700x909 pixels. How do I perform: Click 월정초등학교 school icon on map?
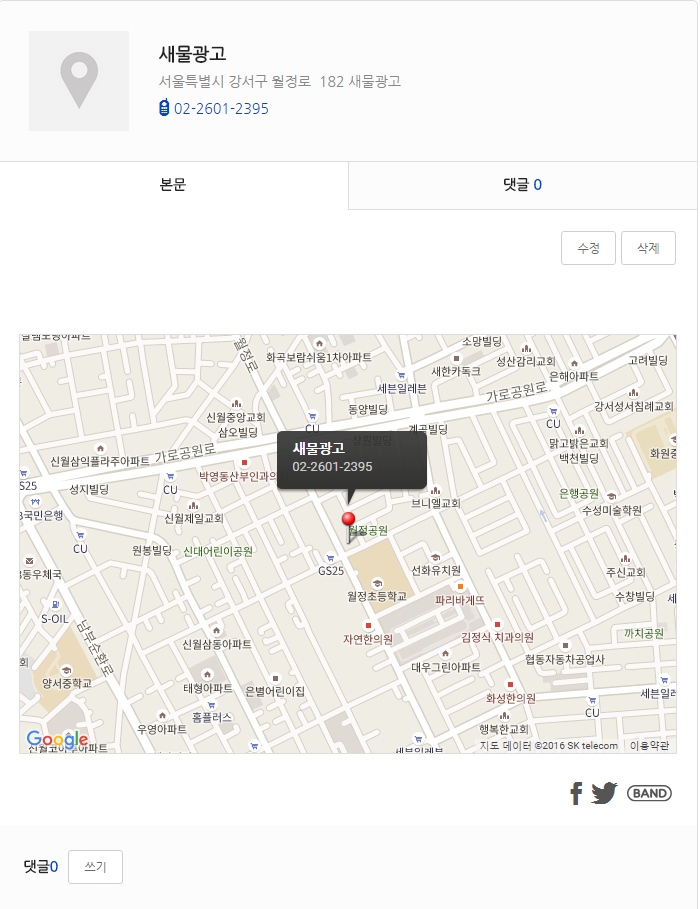coord(377,583)
